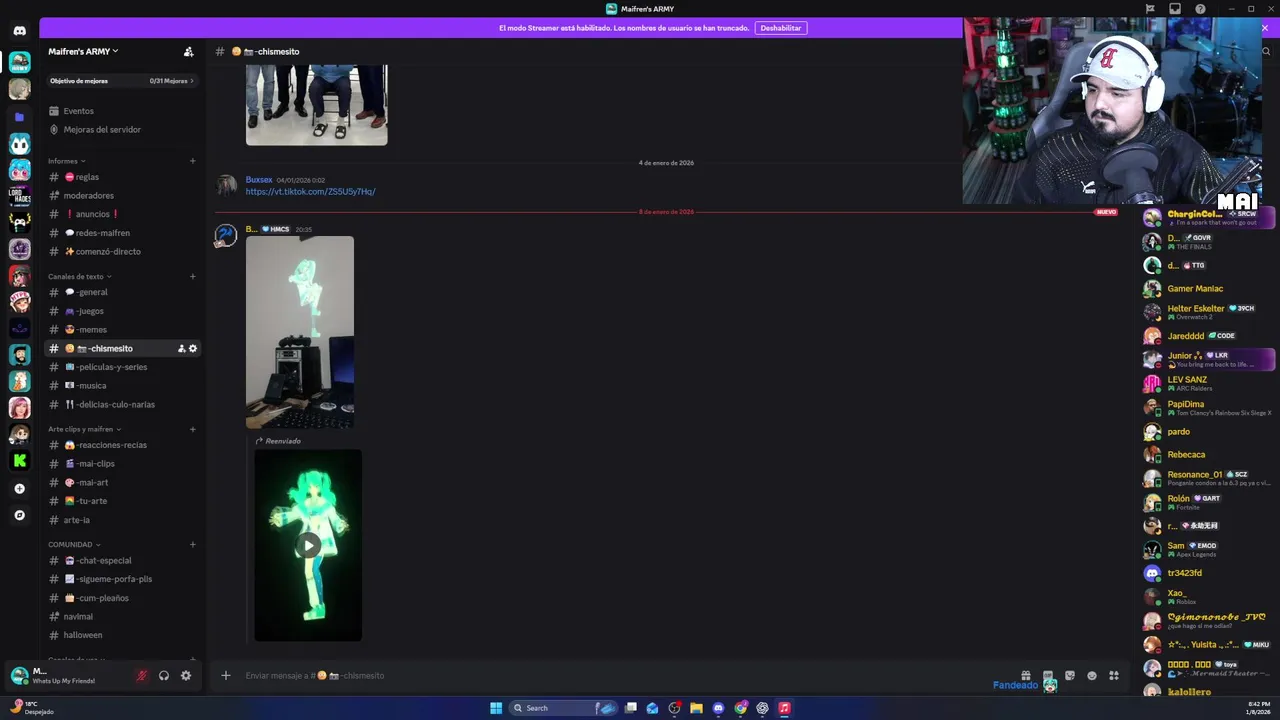Expand Objetivo de mejoras boost goal
Screen dimensions: 1280x720
click(x=123, y=80)
